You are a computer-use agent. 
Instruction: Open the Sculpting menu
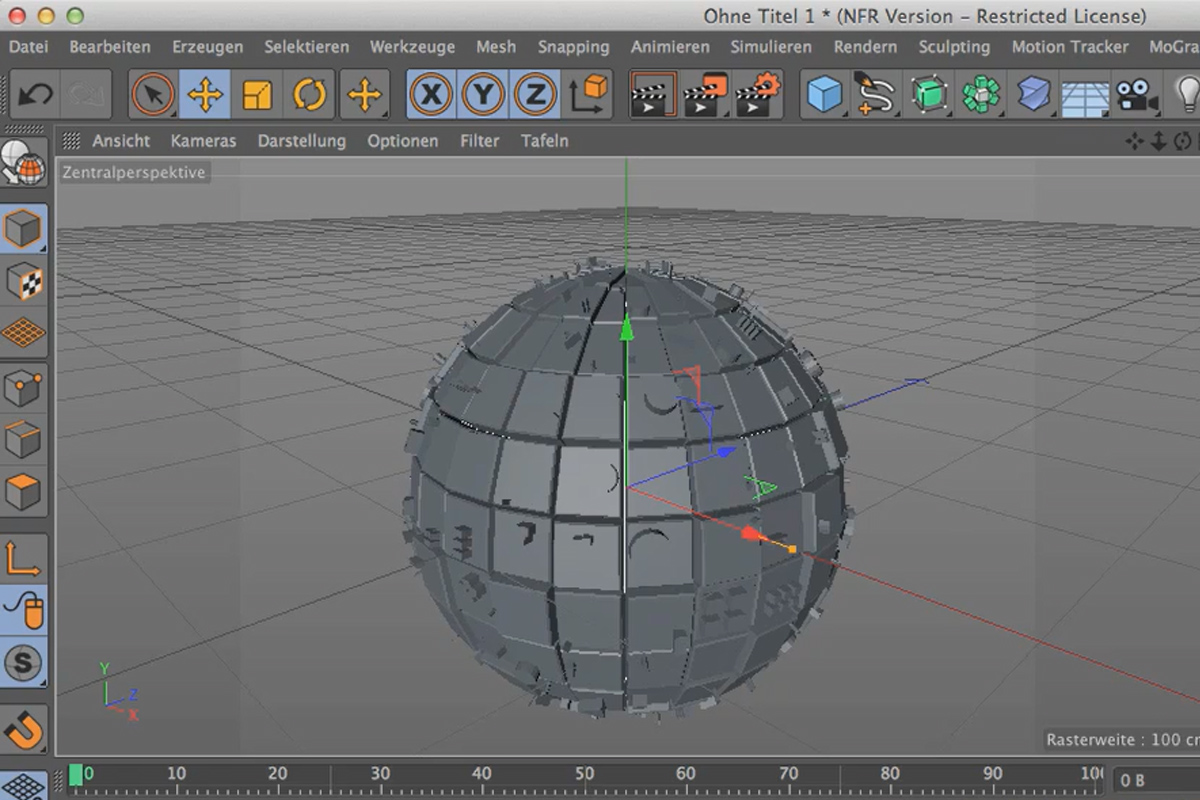pyautogui.click(x=954, y=47)
